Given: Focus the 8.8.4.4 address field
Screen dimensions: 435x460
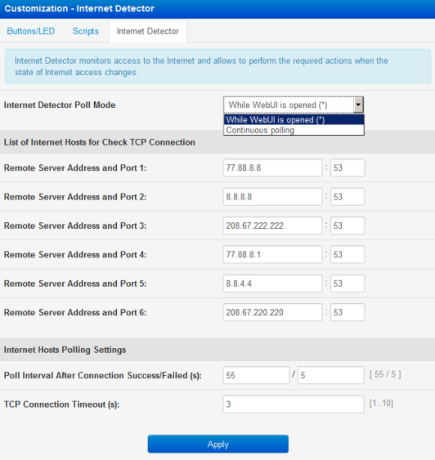Looking at the screenshot, I should [x=273, y=284].
